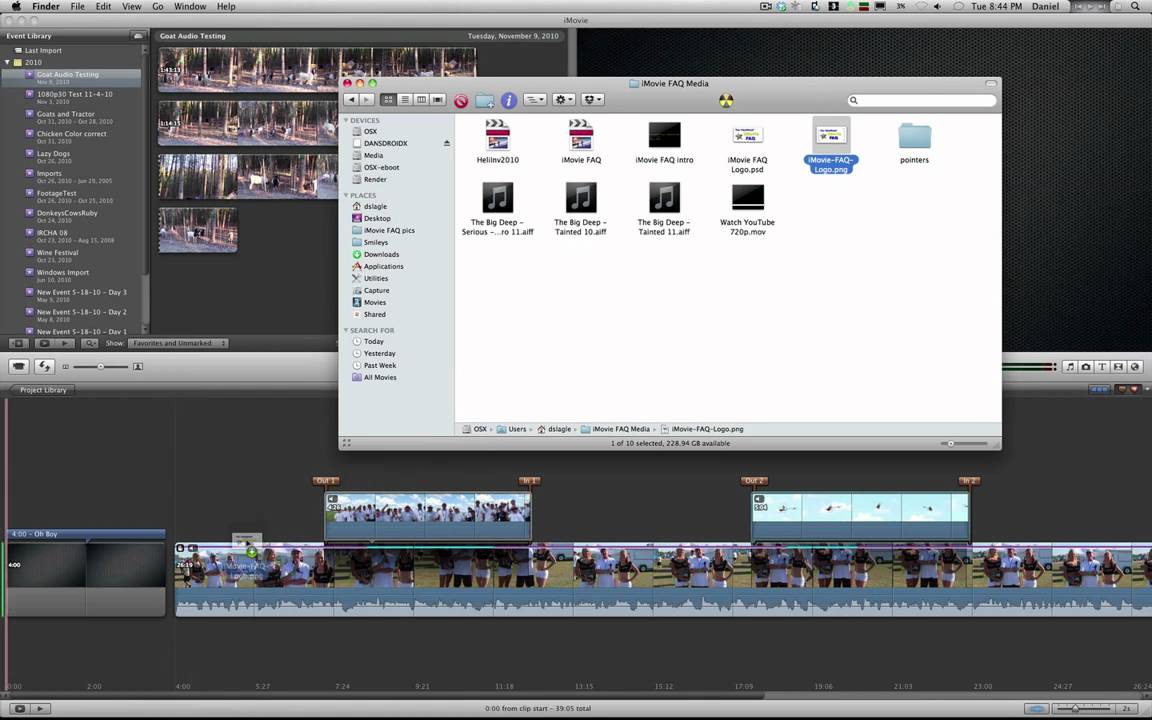Click the Finder back arrow button

[351, 100]
